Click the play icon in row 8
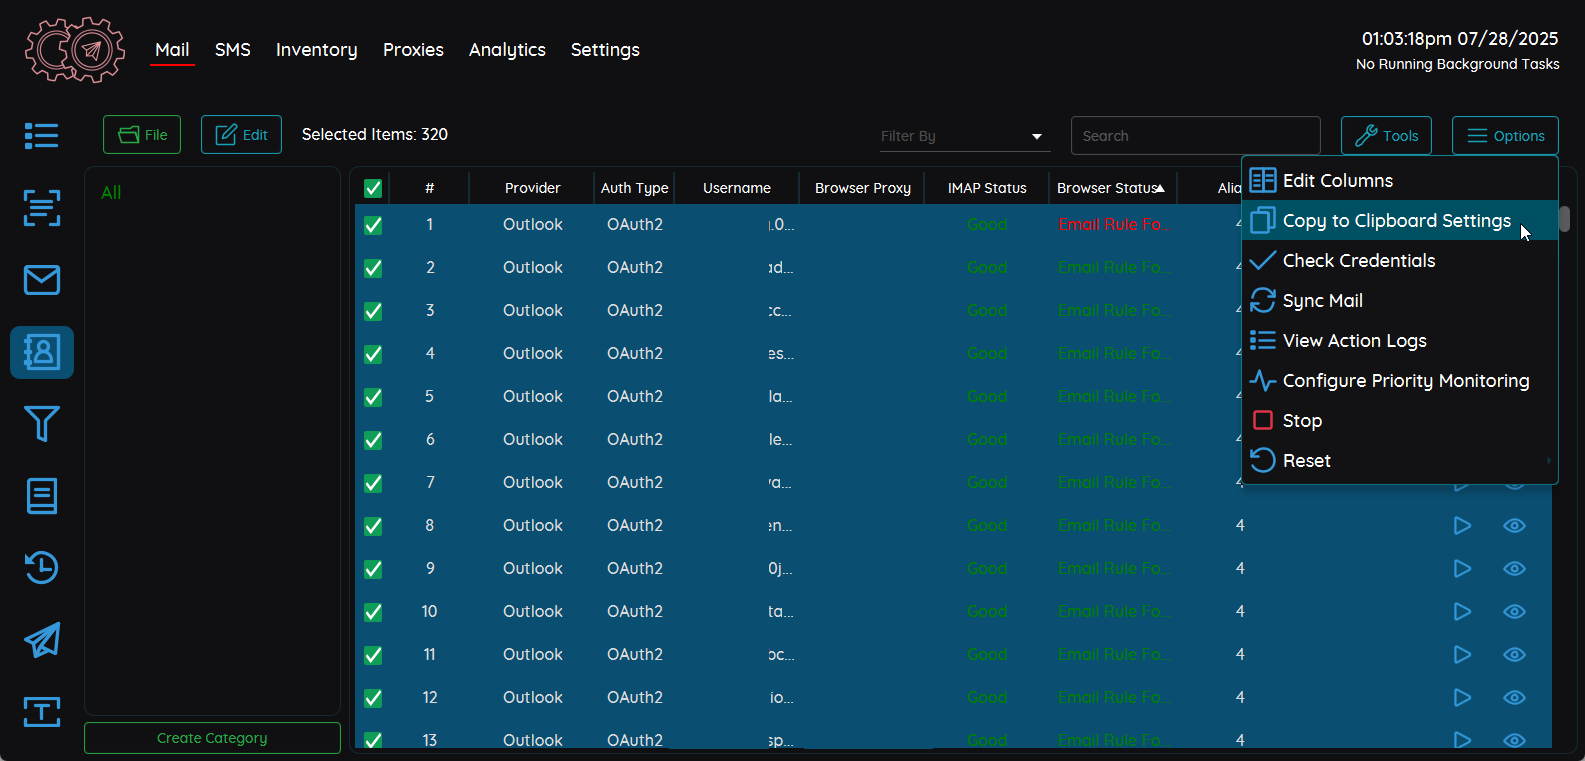Image resolution: width=1585 pixels, height=761 pixels. [x=1462, y=525]
